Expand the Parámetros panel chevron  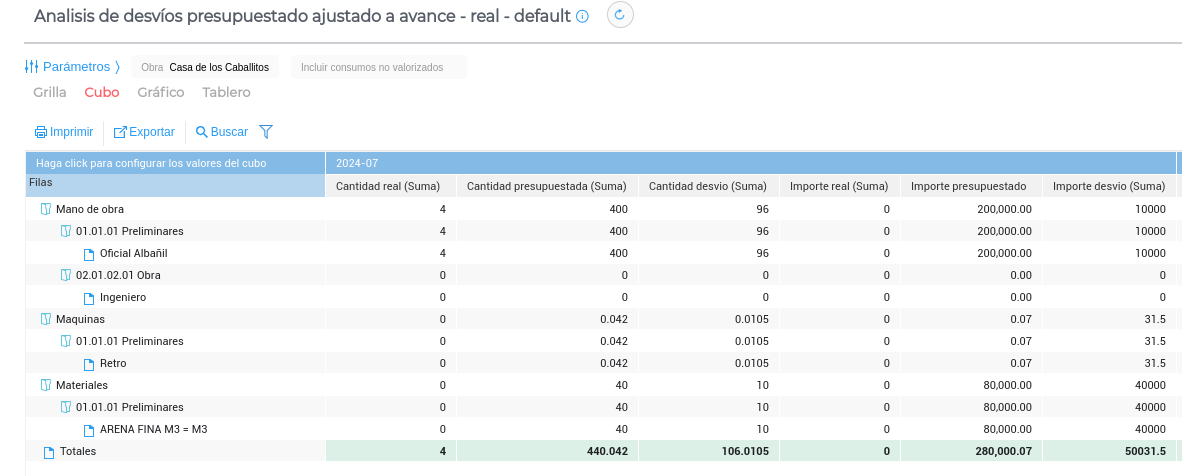tap(117, 67)
